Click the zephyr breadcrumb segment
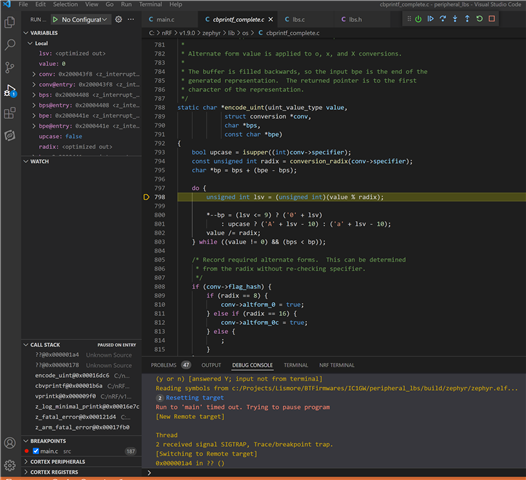The width and height of the screenshot is (526, 480). pos(211,33)
